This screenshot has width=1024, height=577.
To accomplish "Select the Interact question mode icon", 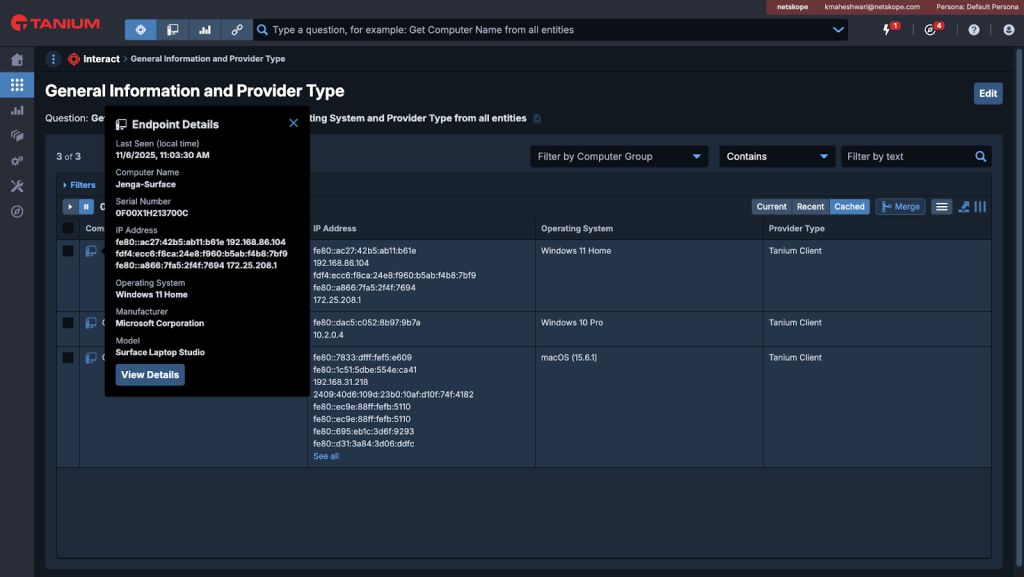I will coord(140,29).
